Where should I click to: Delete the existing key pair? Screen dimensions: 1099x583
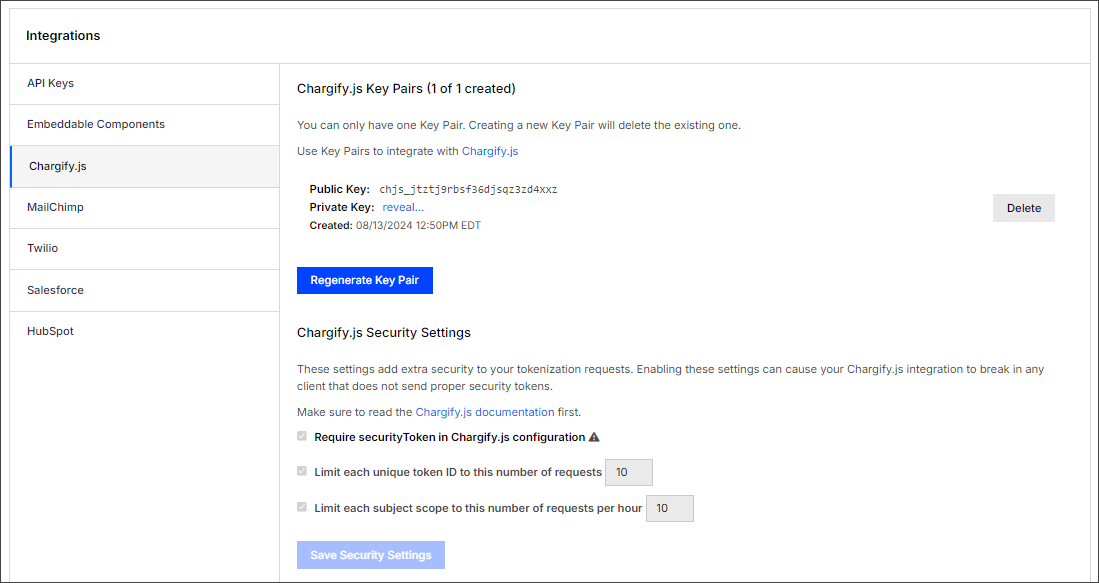click(x=1023, y=208)
